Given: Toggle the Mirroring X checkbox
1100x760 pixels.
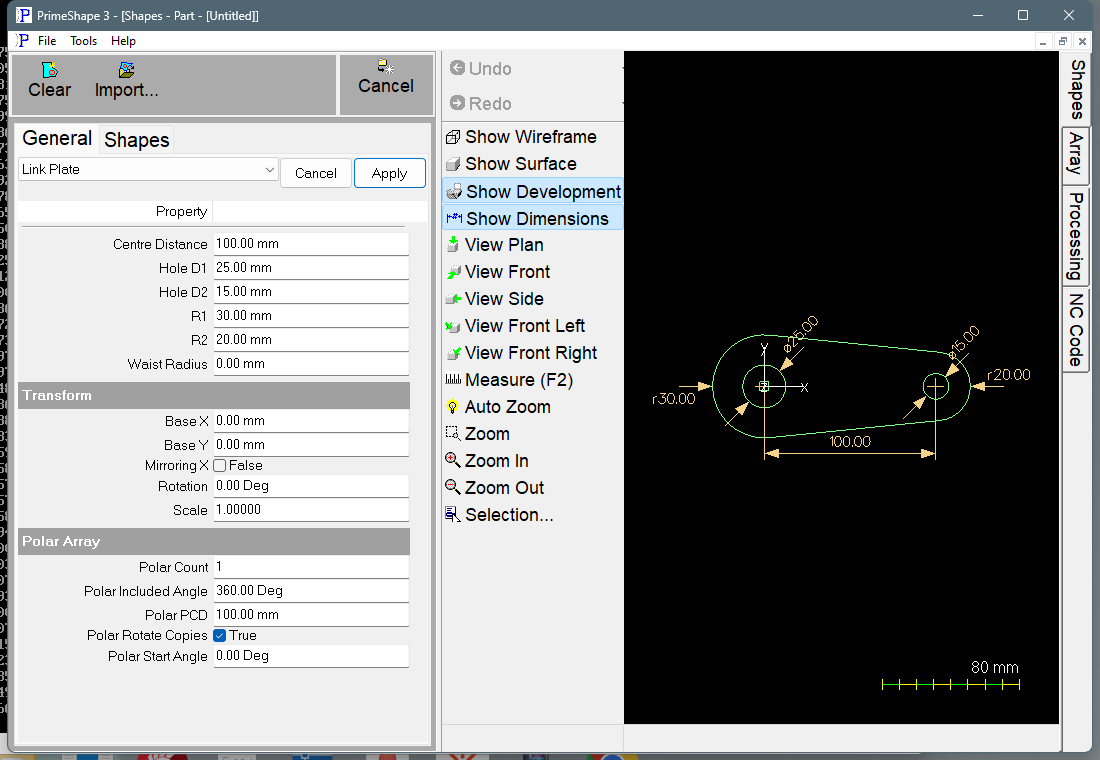Looking at the screenshot, I should click(220, 465).
